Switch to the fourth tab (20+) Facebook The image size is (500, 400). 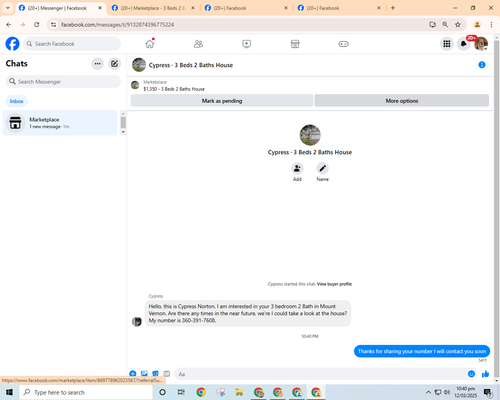339,8
